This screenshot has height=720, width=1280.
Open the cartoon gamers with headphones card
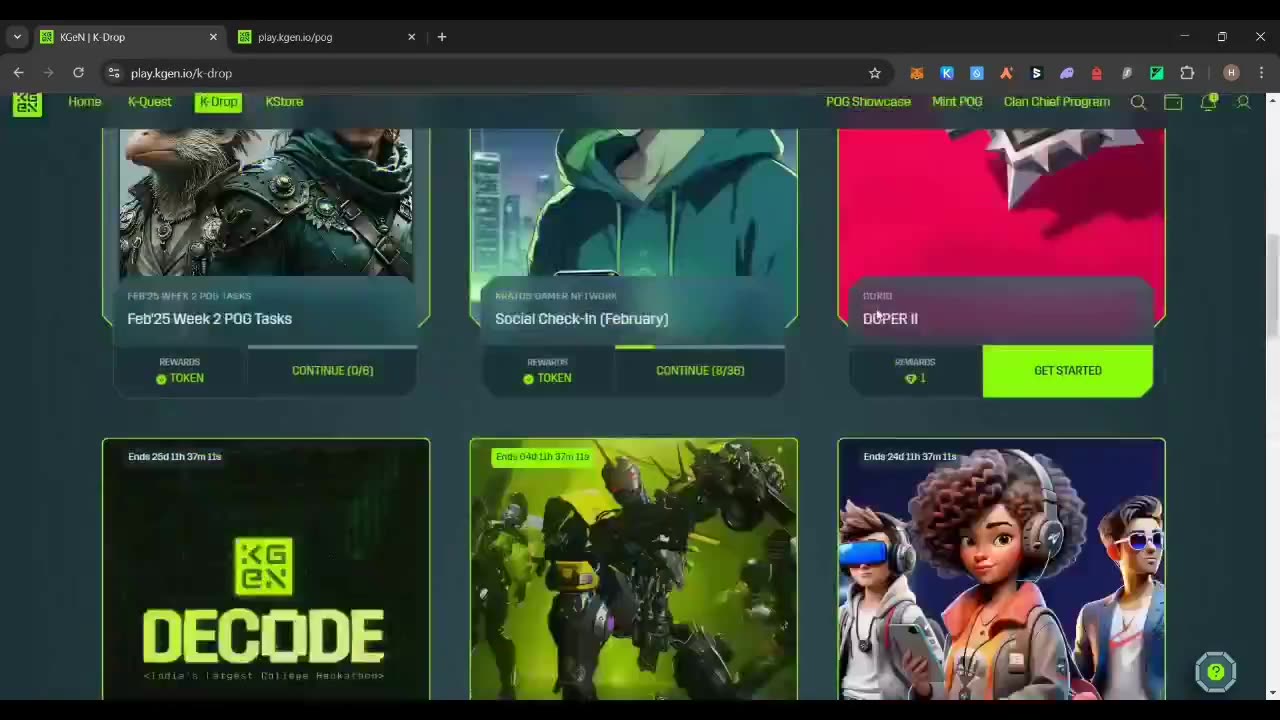[x=1001, y=569]
